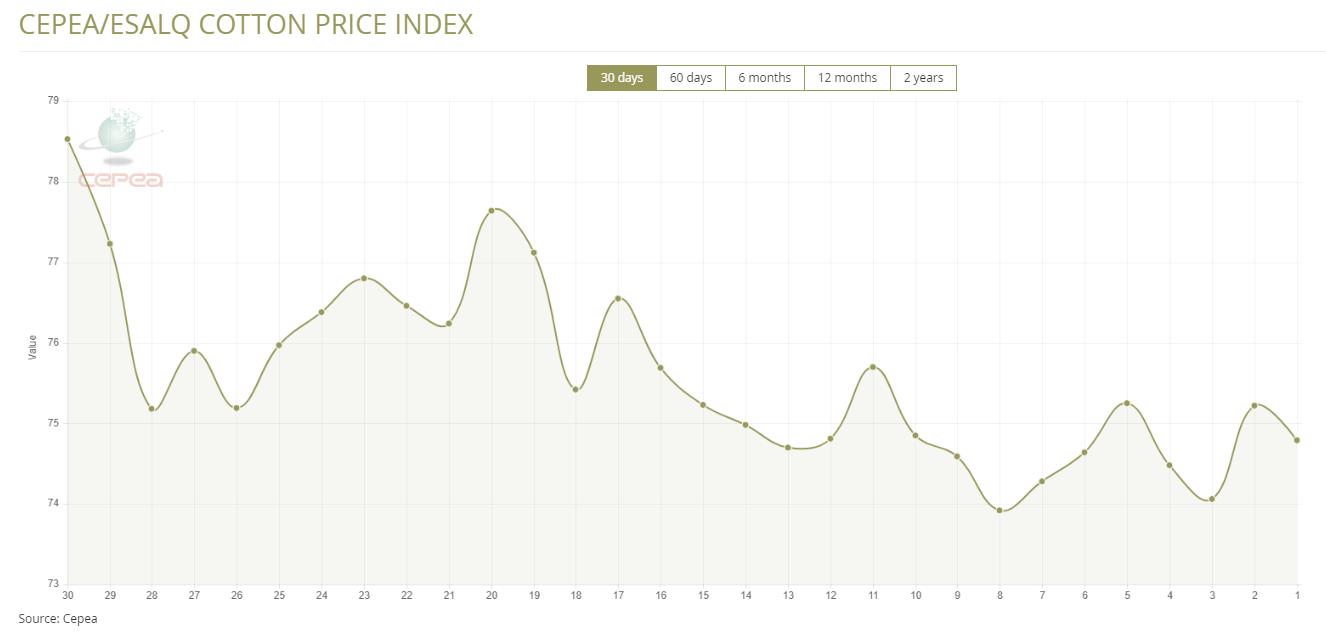Viewport: 1326px width, 633px height.
Task: Click the CEPEA/ESALQ Cotton Price Index title
Action: tap(246, 25)
